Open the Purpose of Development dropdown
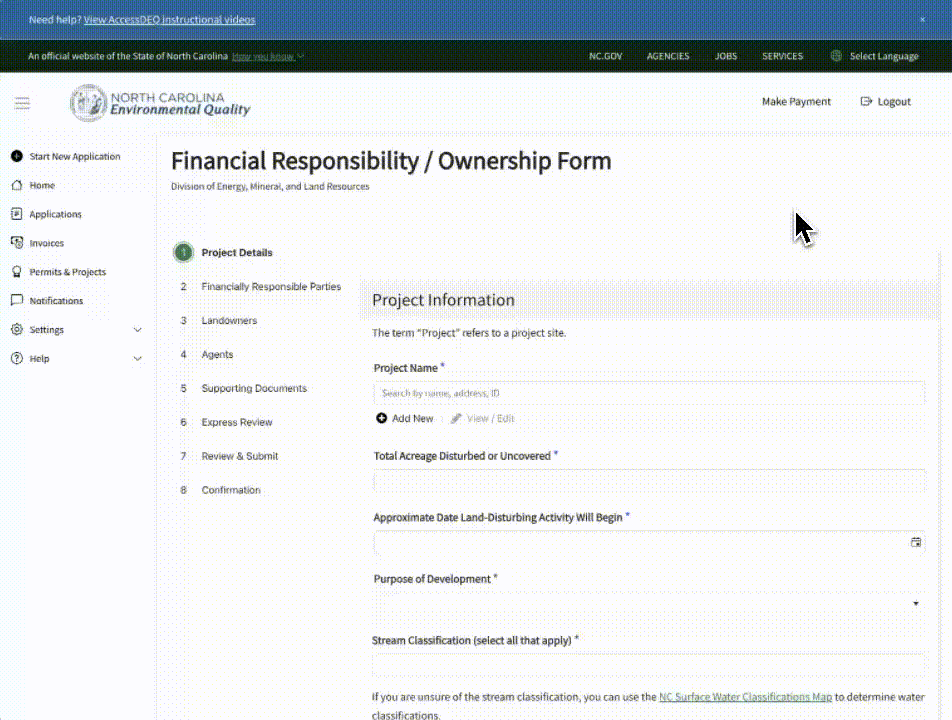The image size is (952, 720). (x=648, y=604)
